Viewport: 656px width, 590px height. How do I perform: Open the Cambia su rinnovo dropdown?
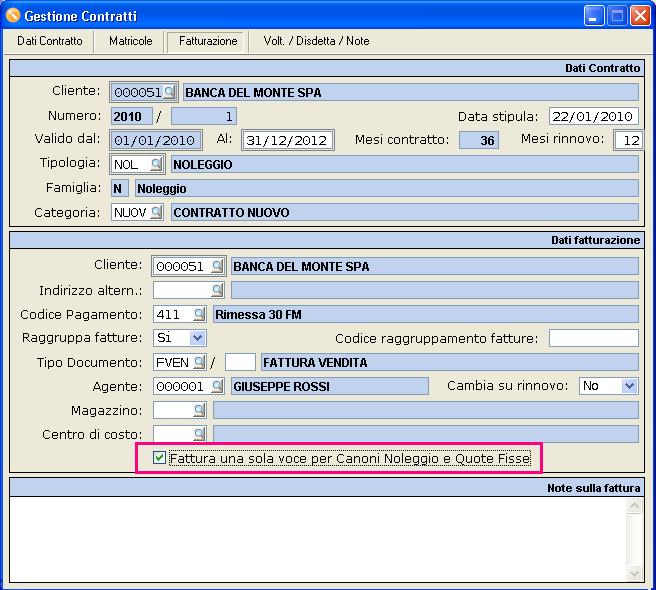[x=628, y=386]
